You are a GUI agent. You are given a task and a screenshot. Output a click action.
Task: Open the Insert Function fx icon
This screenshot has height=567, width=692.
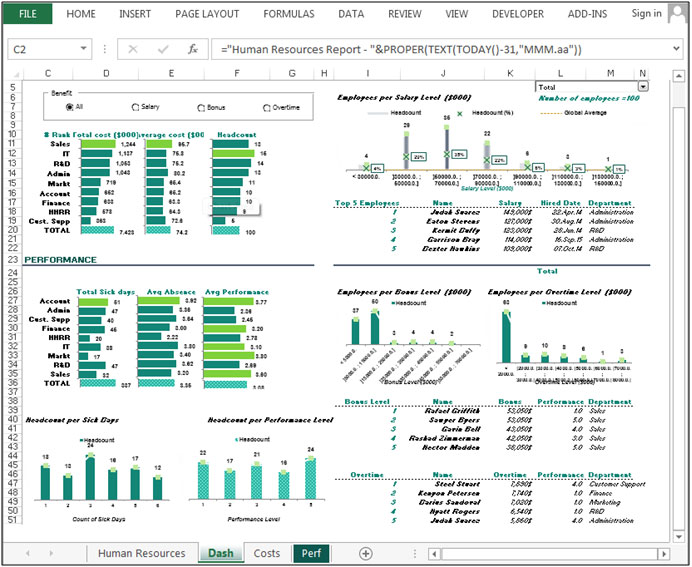192,49
